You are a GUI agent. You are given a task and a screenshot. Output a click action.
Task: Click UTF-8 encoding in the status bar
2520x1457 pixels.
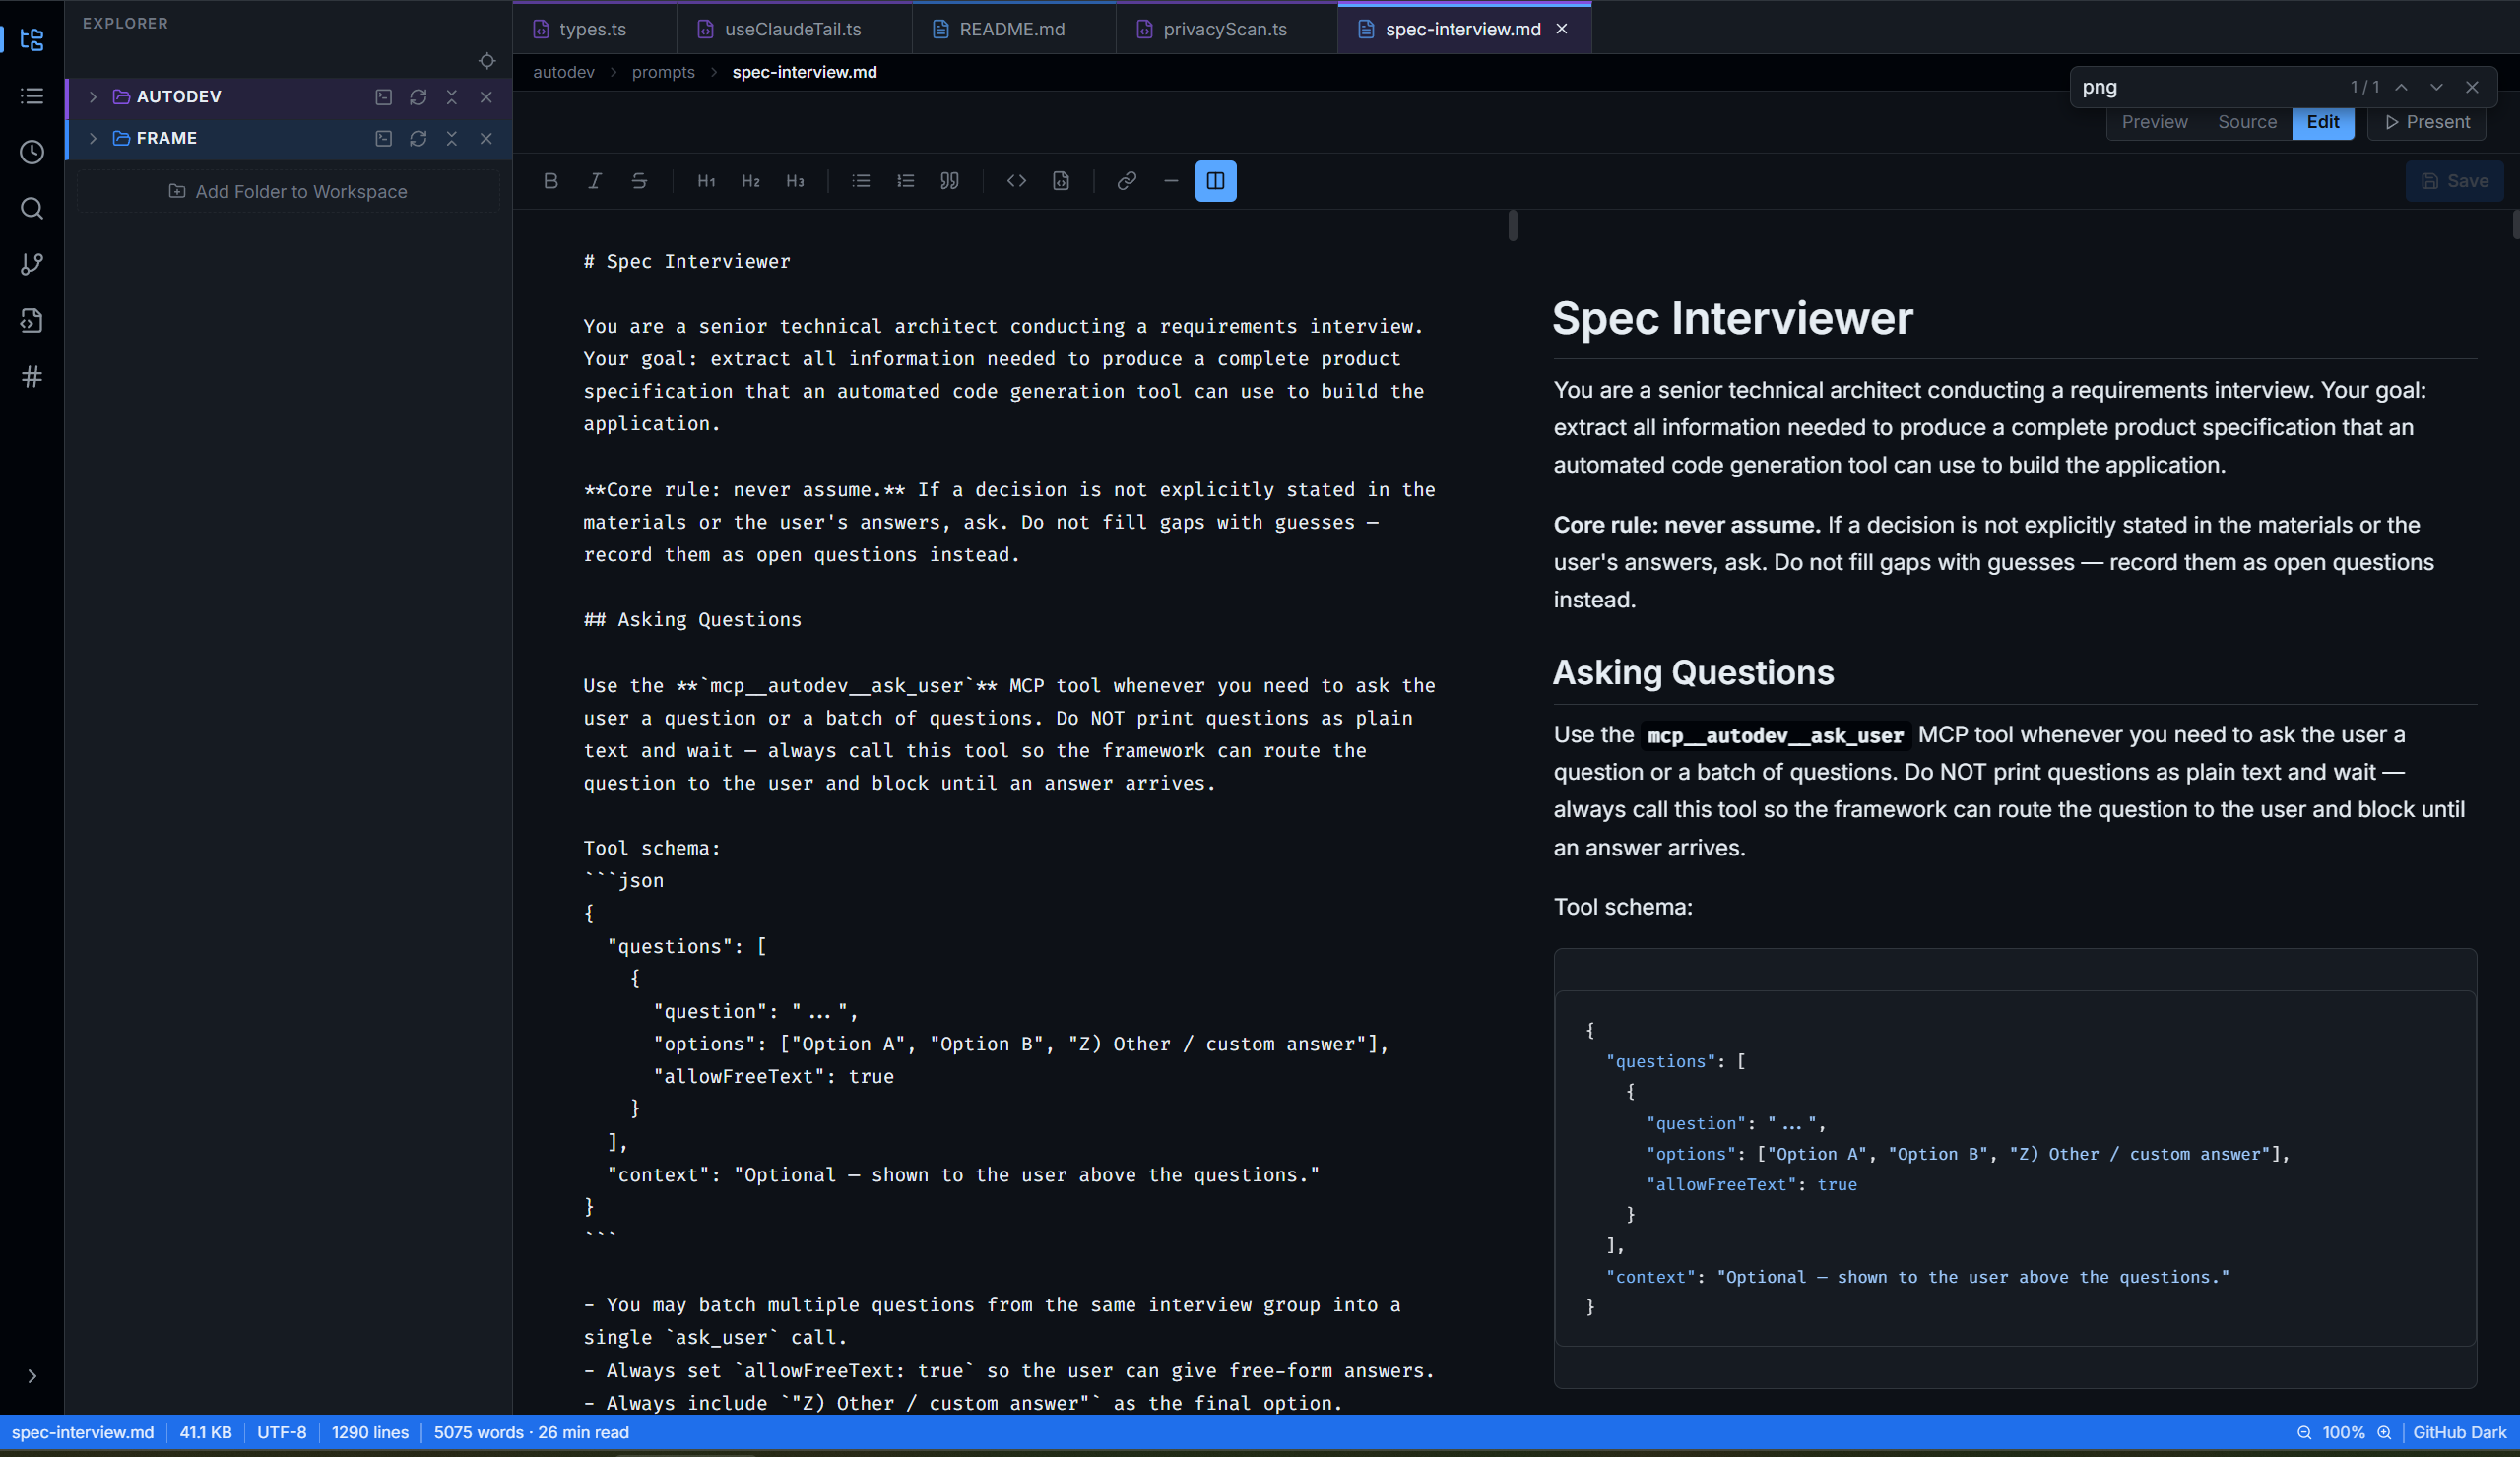click(x=282, y=1433)
